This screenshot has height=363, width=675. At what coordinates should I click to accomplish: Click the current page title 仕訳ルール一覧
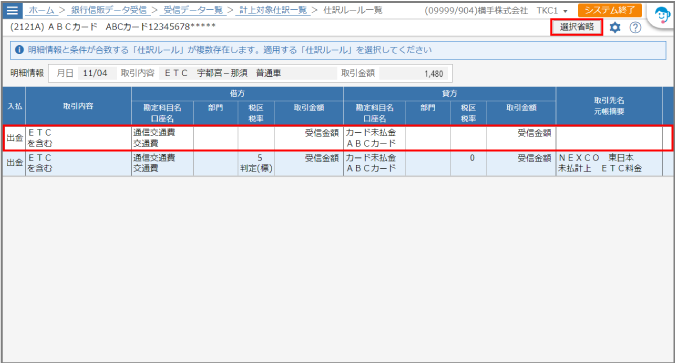pos(353,10)
